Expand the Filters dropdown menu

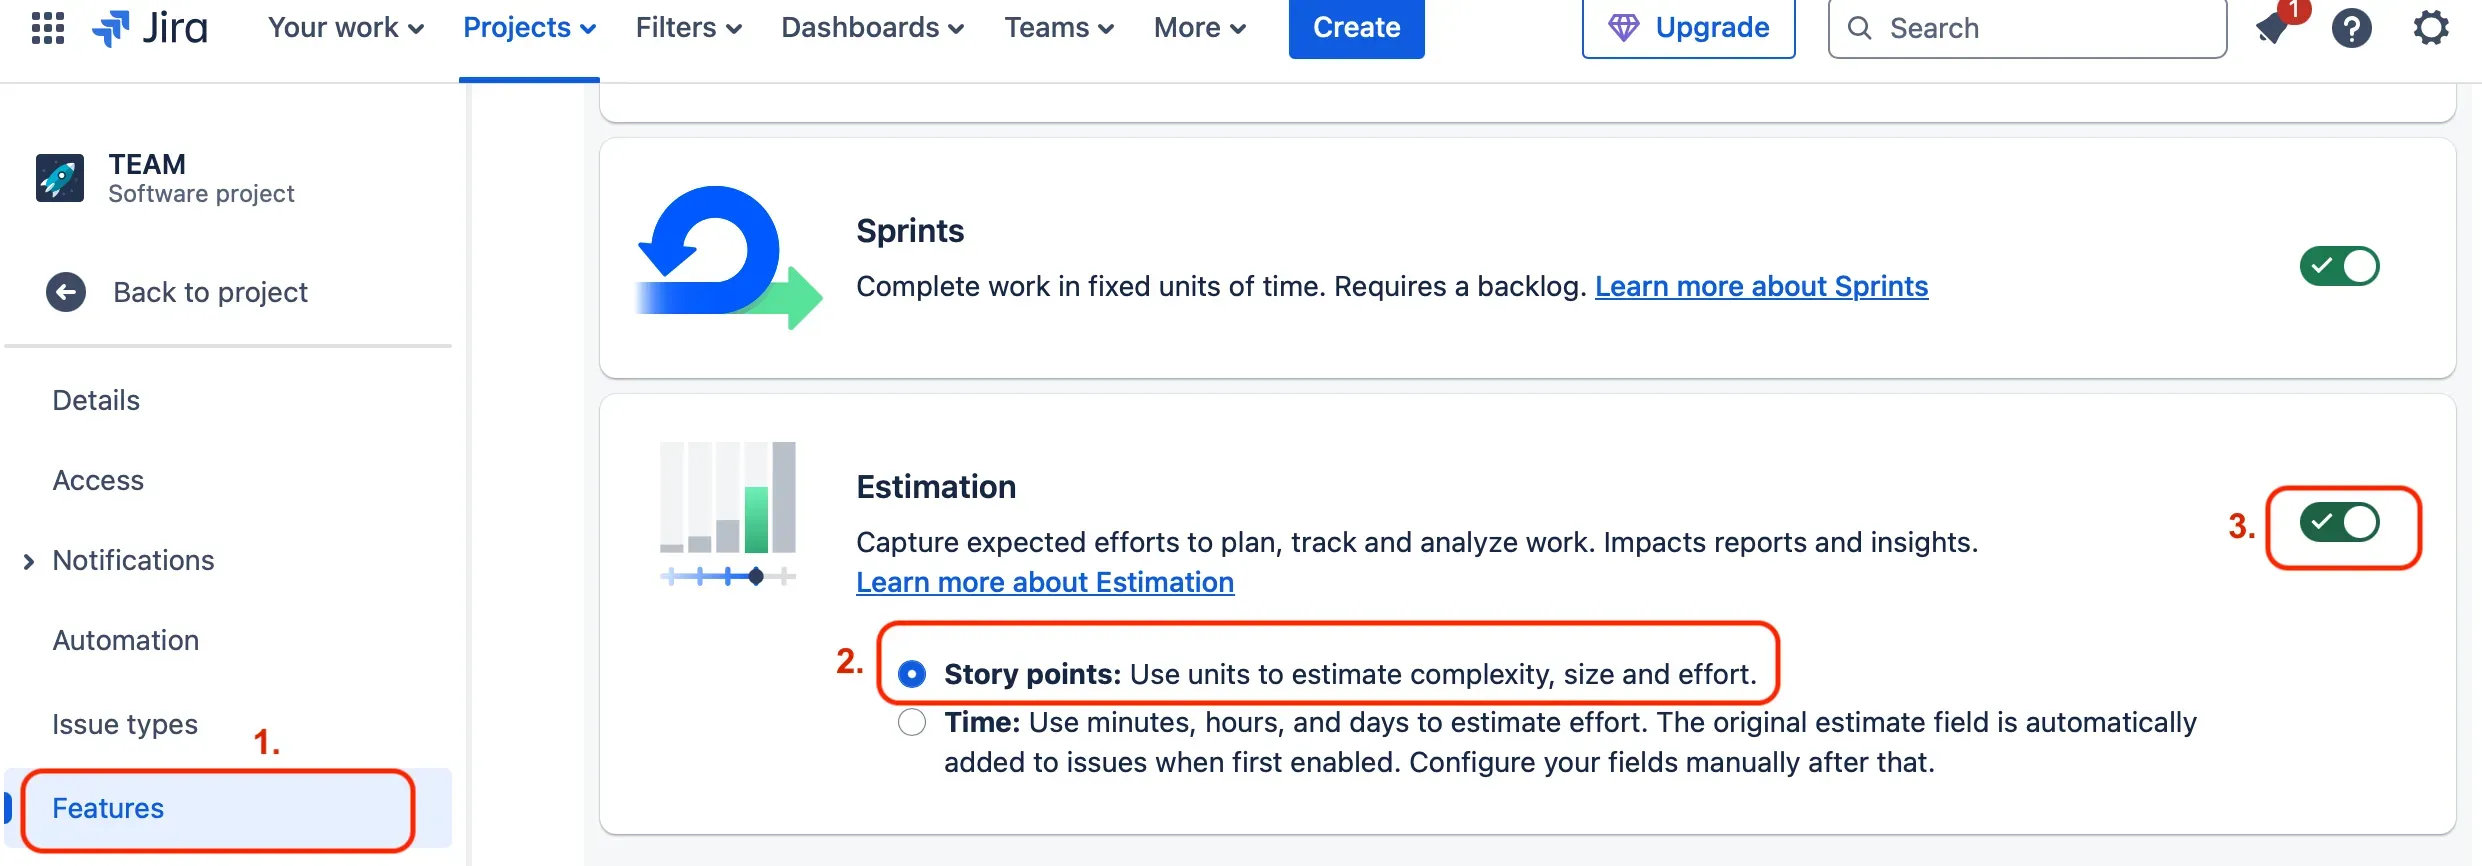pos(688,27)
